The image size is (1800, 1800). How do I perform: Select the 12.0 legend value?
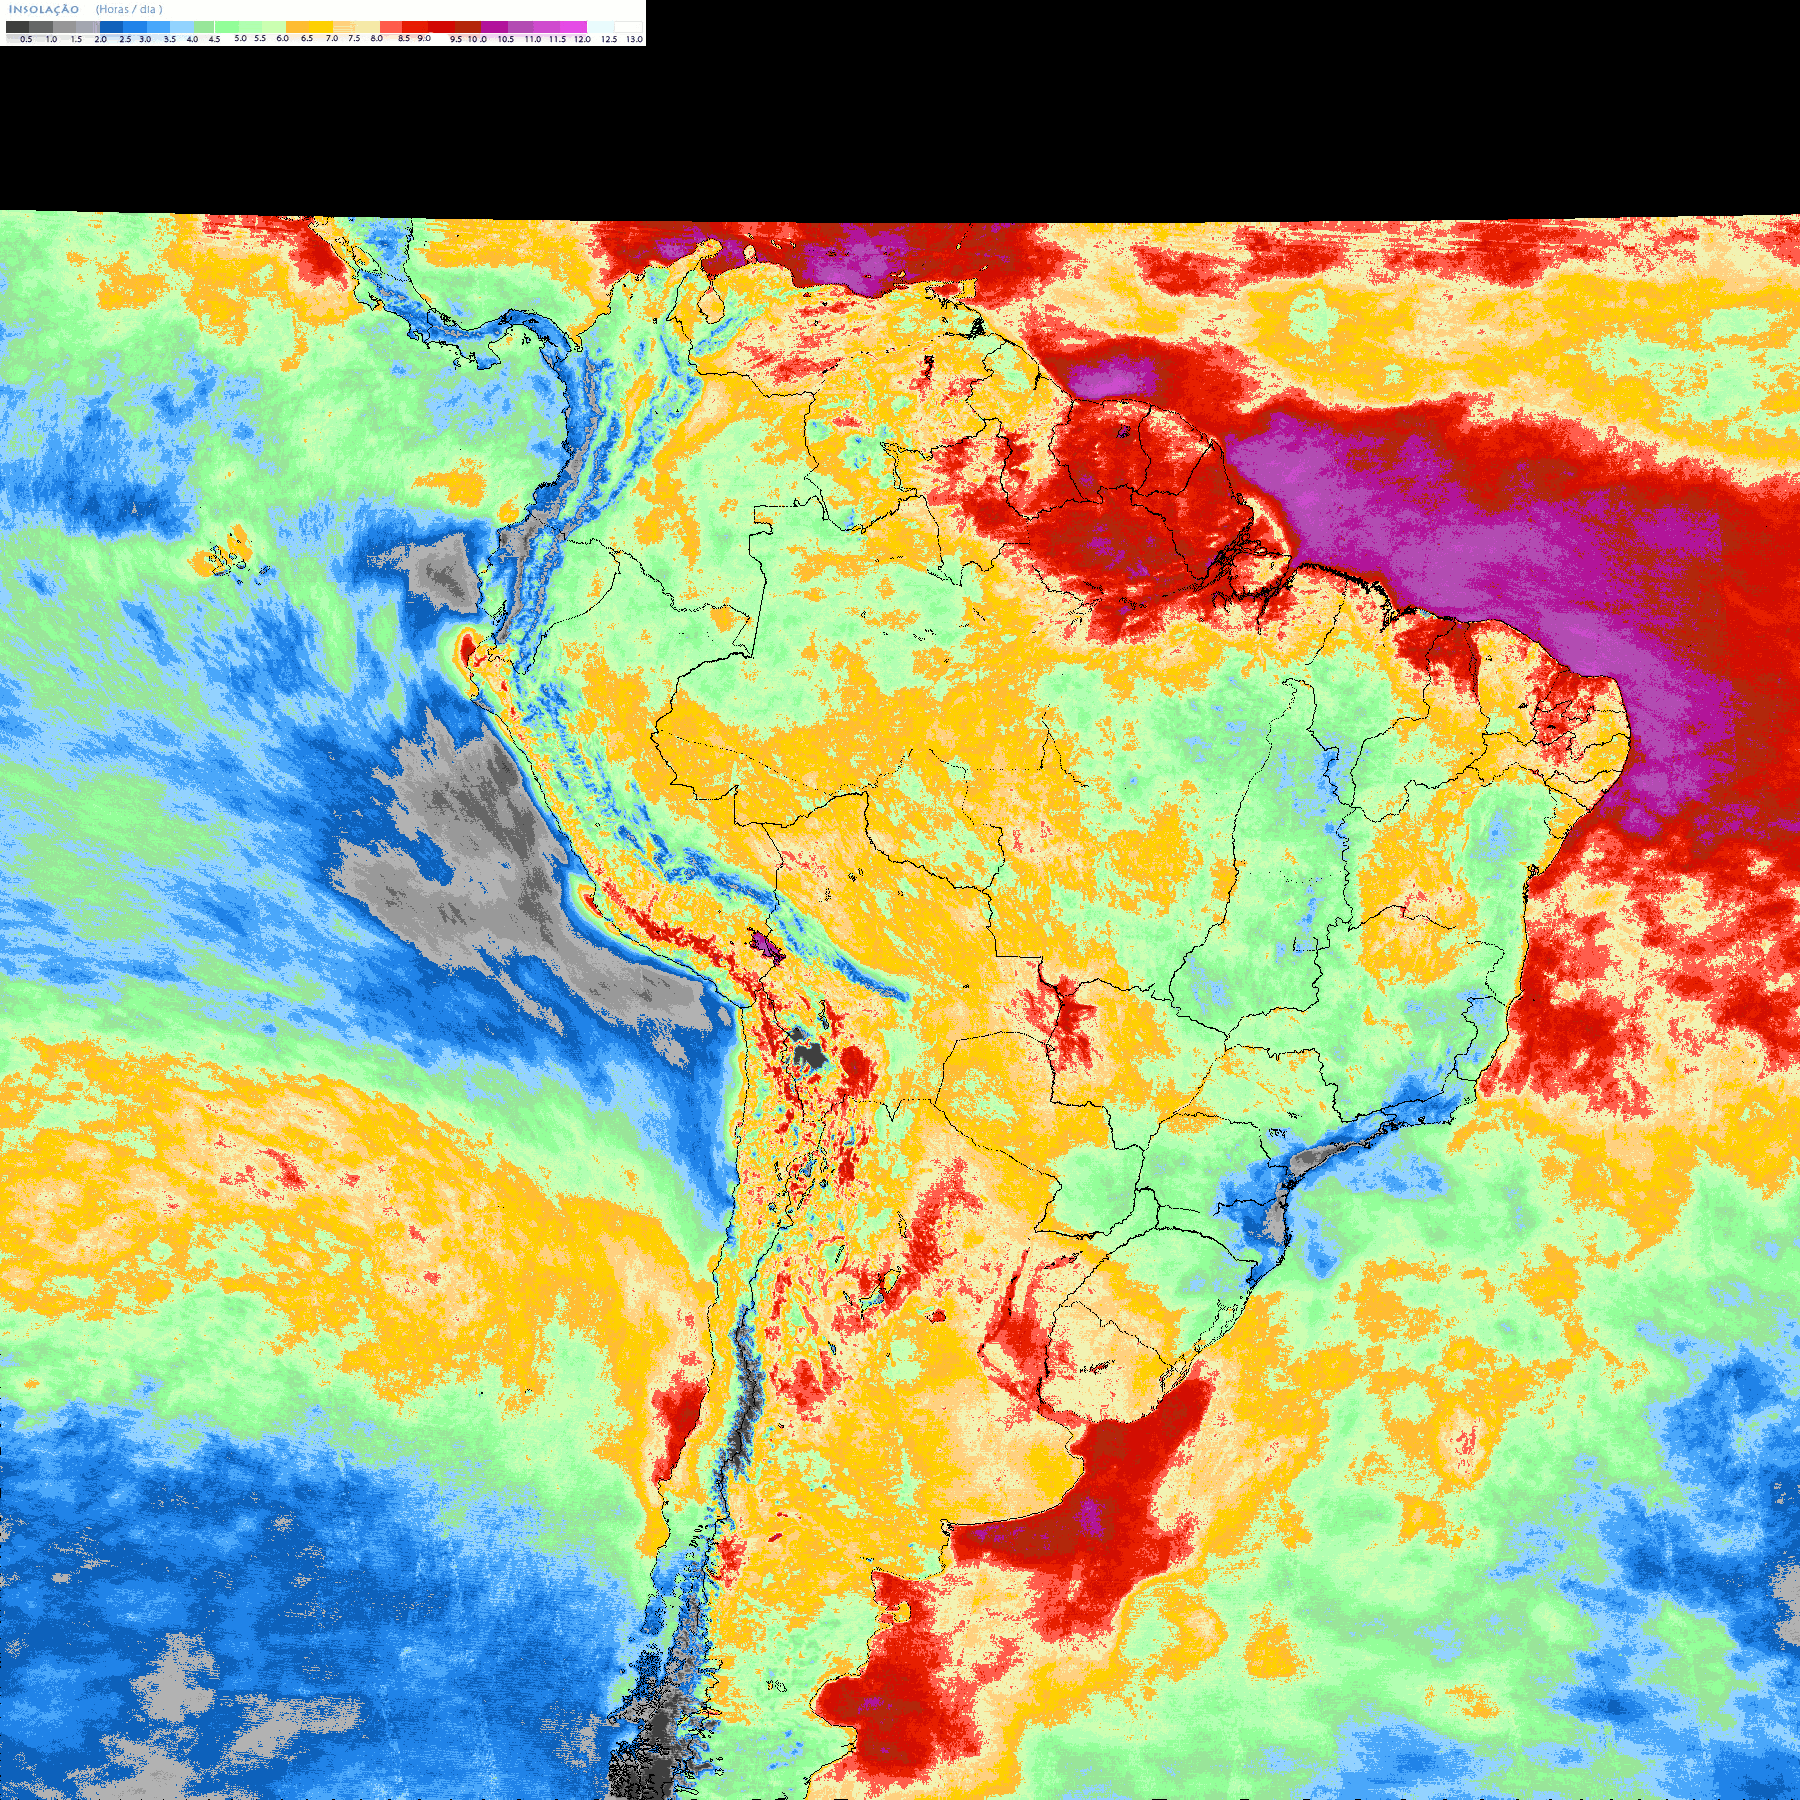[x=582, y=39]
